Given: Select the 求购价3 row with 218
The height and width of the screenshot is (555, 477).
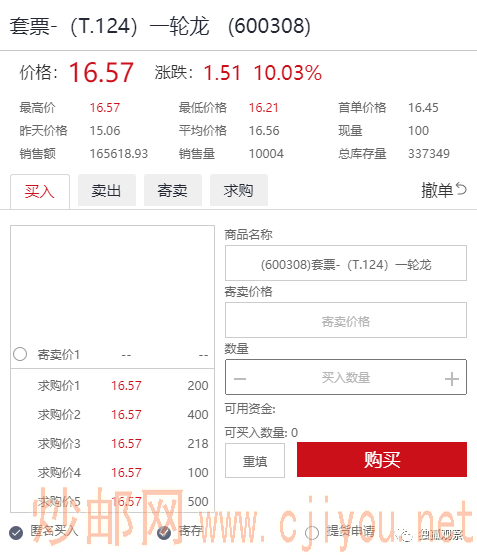Looking at the screenshot, I should 113,444.
